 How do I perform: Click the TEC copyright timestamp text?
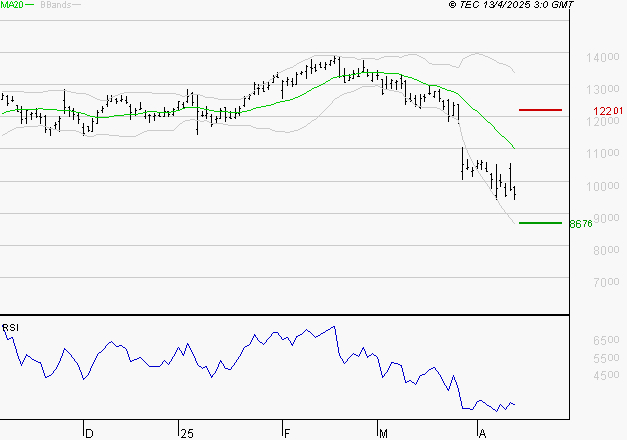click(x=511, y=5)
